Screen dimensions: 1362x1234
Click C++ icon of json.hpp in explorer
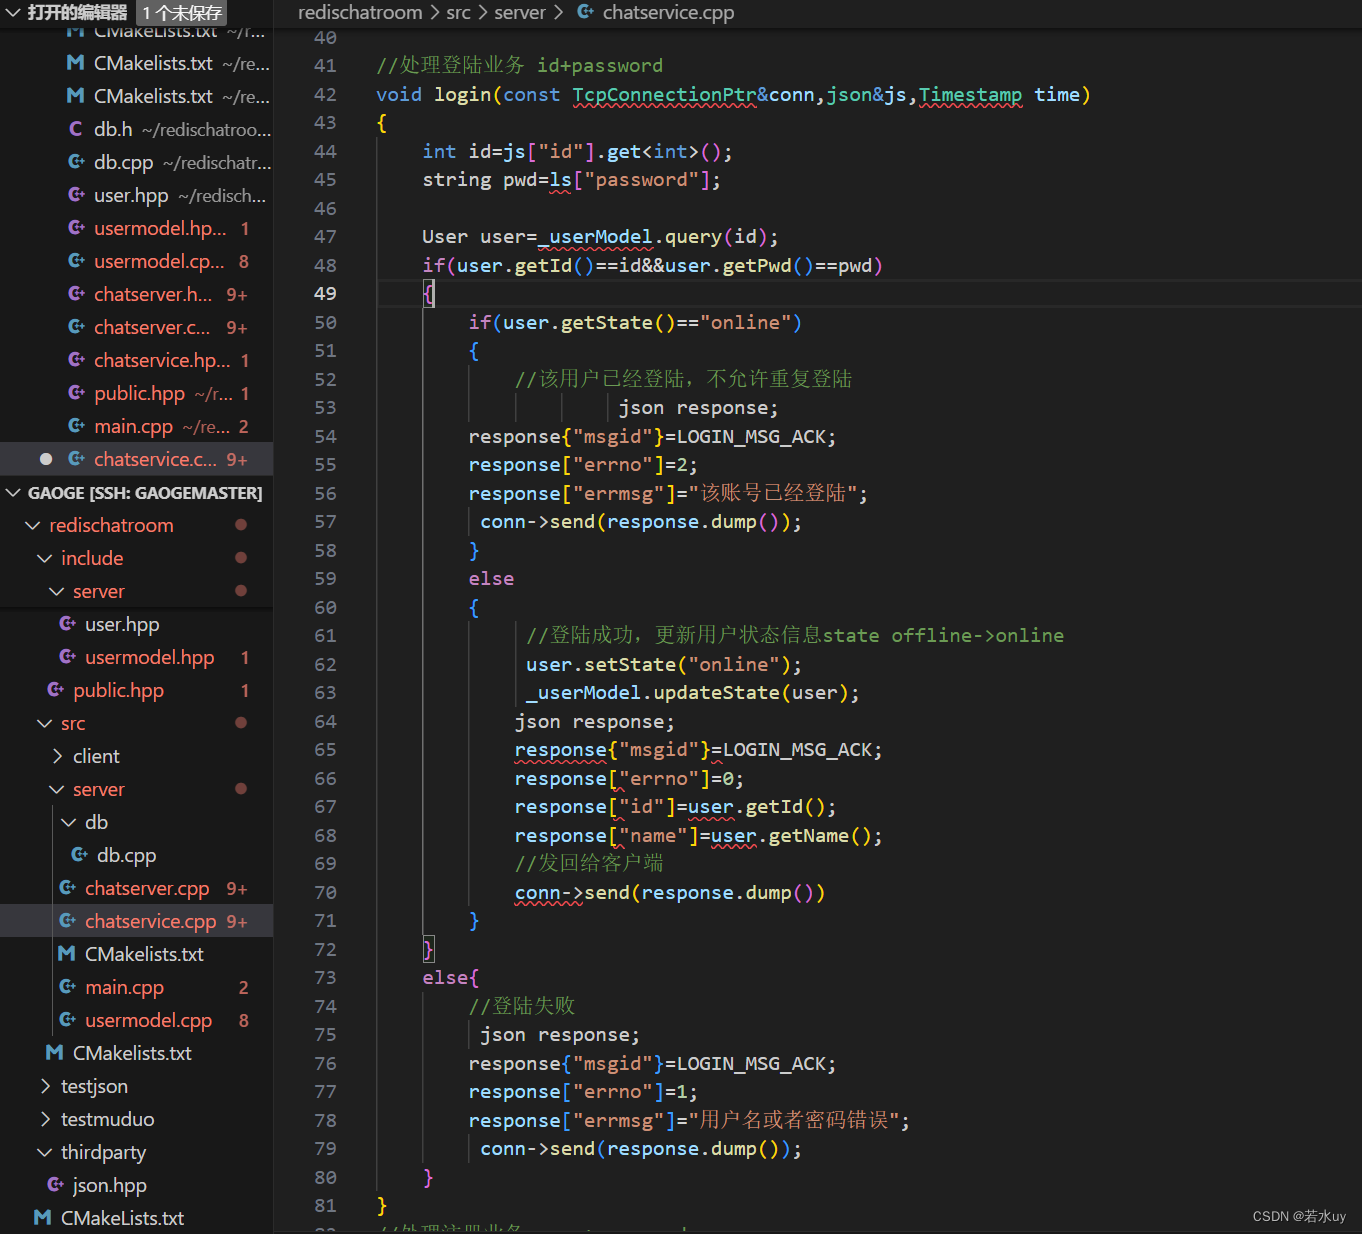tap(55, 1185)
